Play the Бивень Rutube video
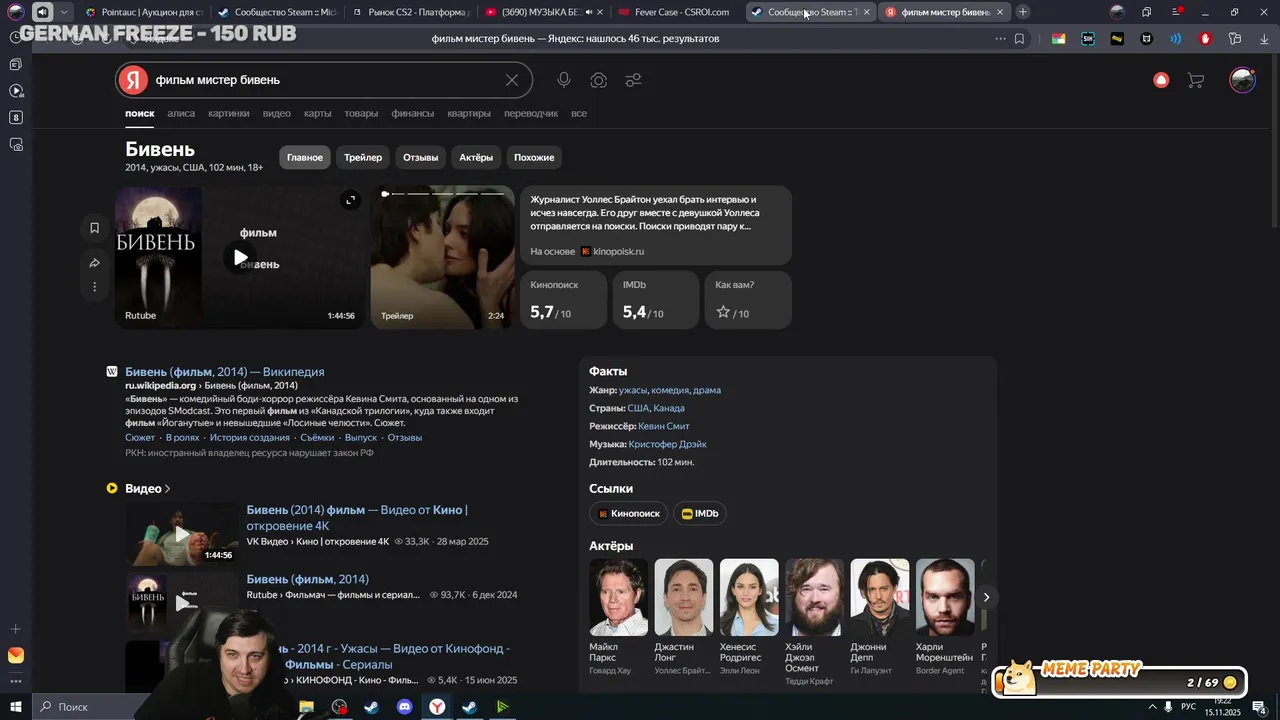This screenshot has width=1280, height=720. point(240,257)
